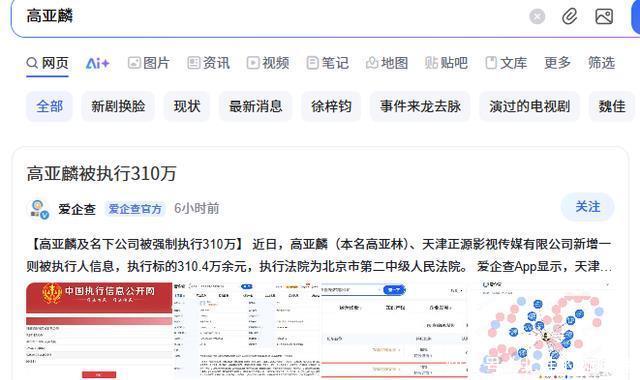Image resolution: width=640 pixels, height=380 pixels.
Task: Open the company details table thumbnail
Action: point(247,330)
